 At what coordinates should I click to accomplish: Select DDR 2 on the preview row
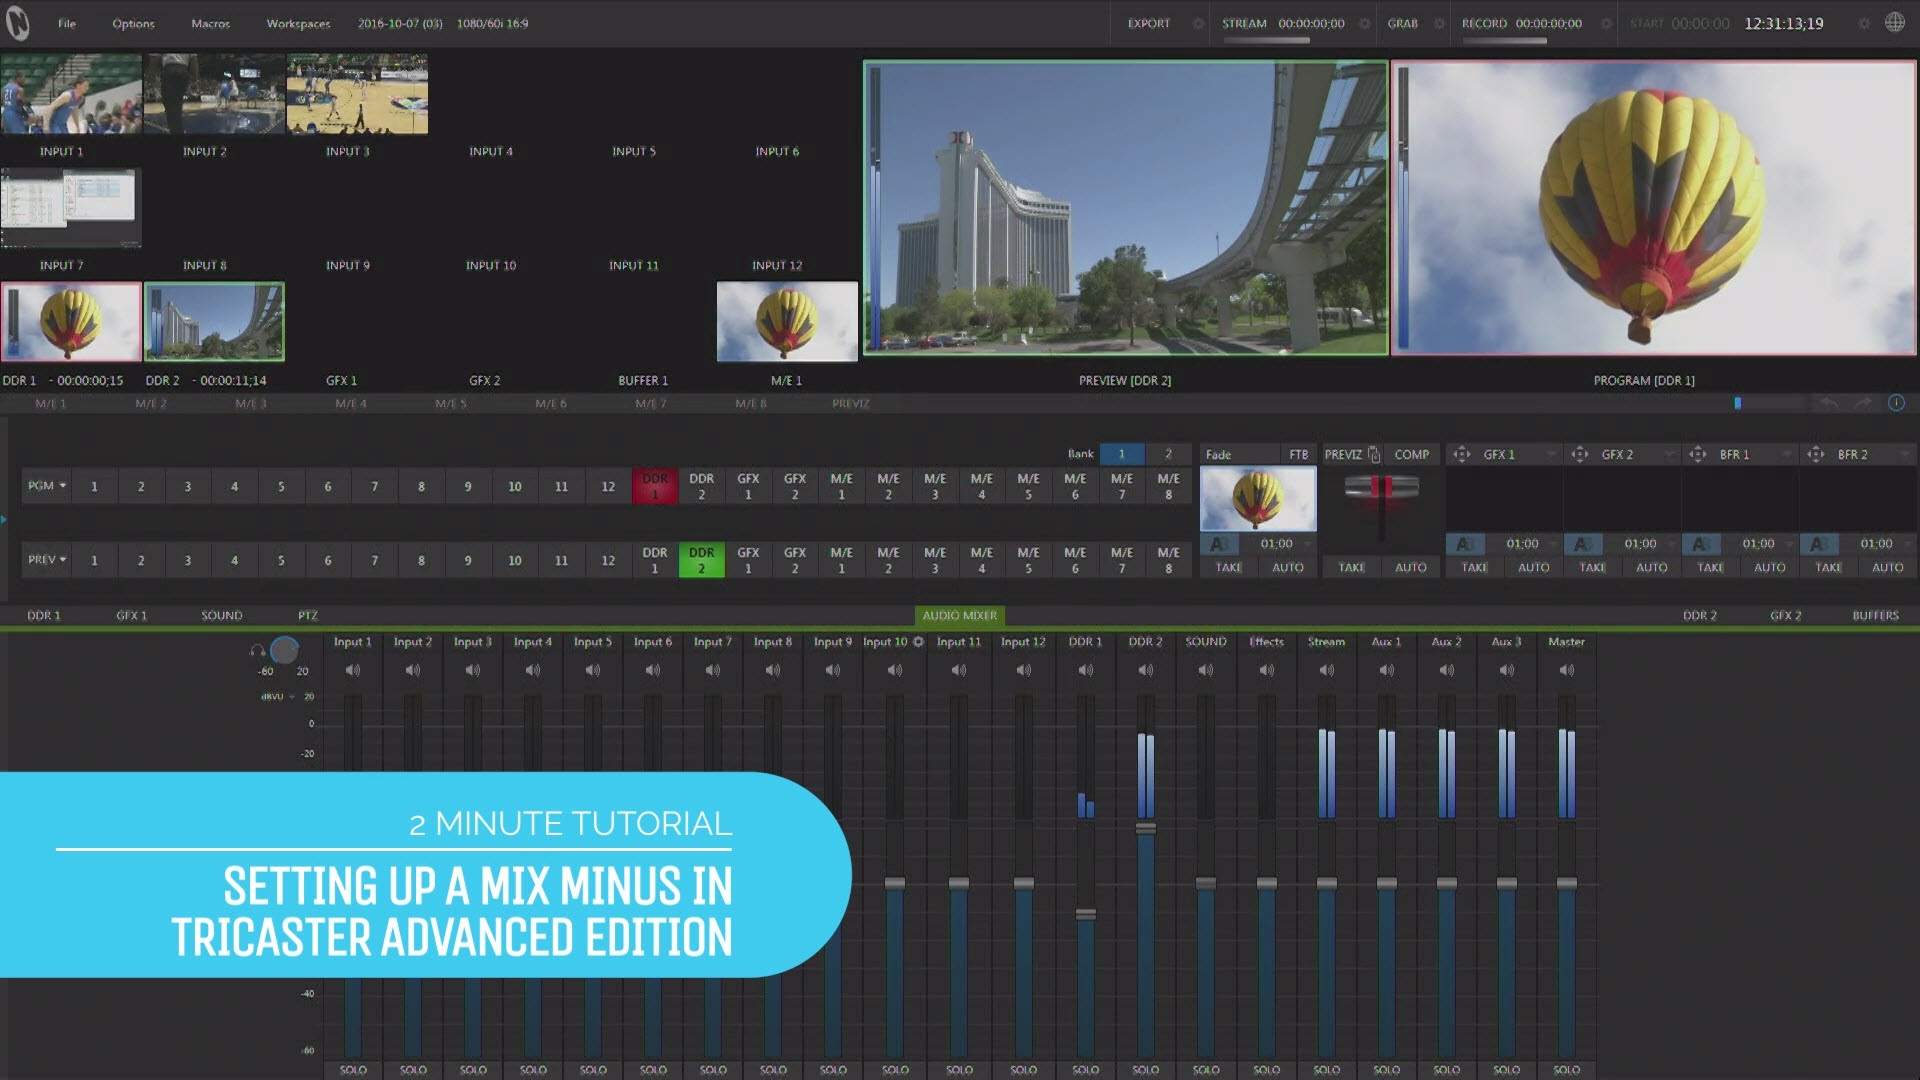(x=701, y=560)
